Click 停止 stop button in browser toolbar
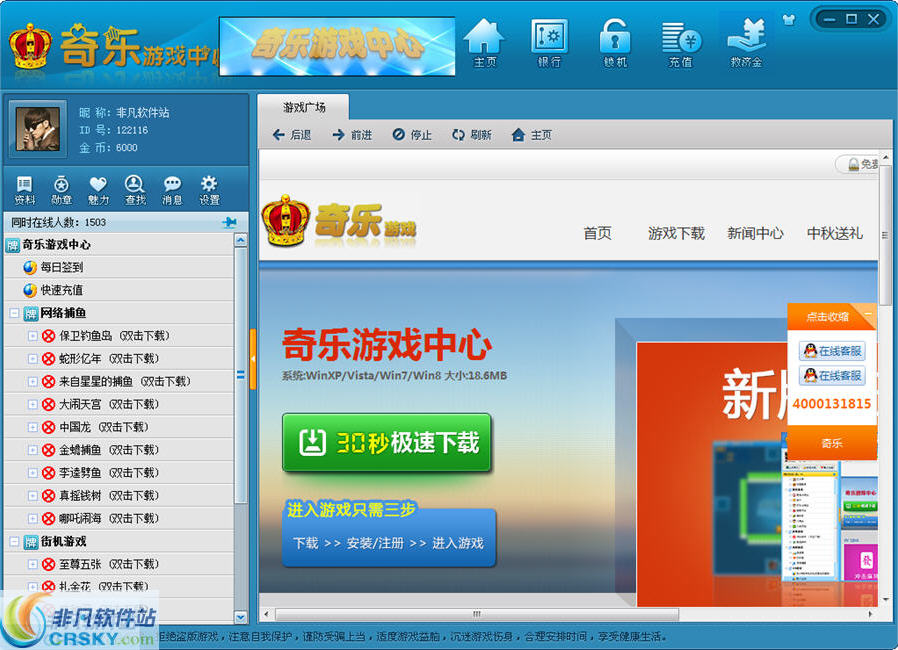Image resolution: width=898 pixels, height=650 pixels. [412, 135]
